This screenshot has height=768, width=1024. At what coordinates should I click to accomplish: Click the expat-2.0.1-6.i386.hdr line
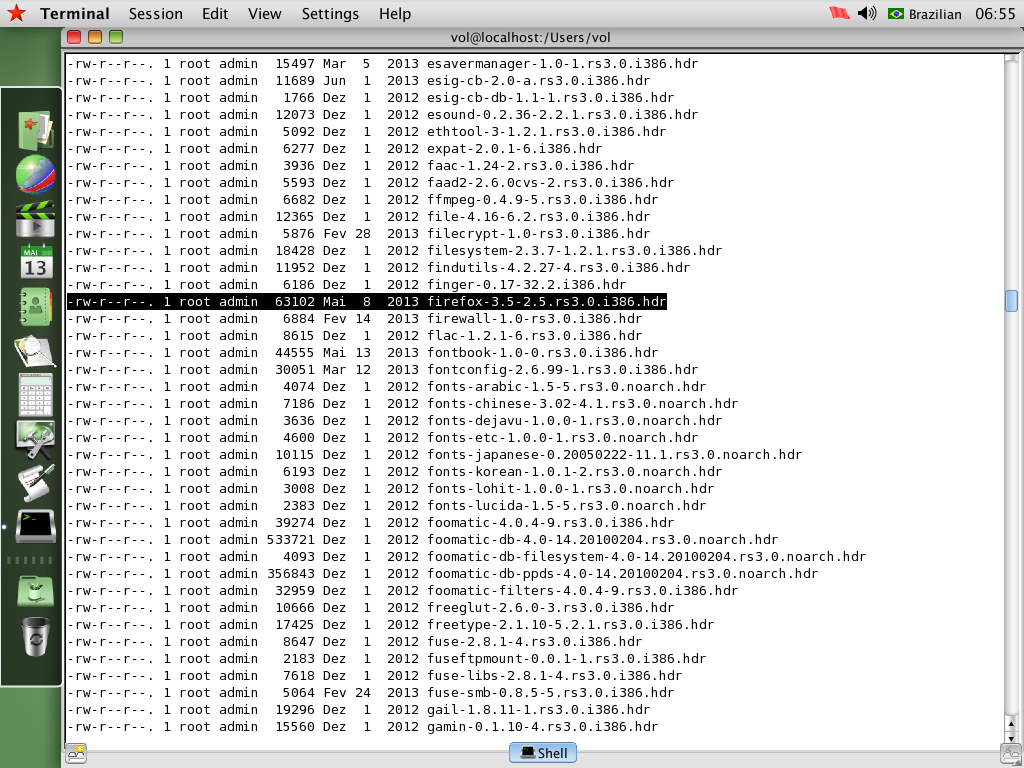(335, 149)
